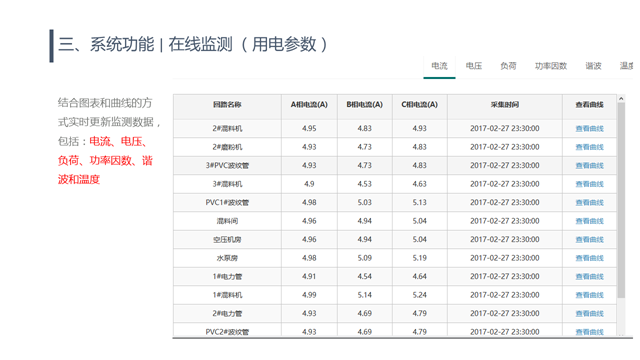Screen dimensions: 640x360
Task: Click 查看曲线 link for 2#混料机 row
Action: 589,129
